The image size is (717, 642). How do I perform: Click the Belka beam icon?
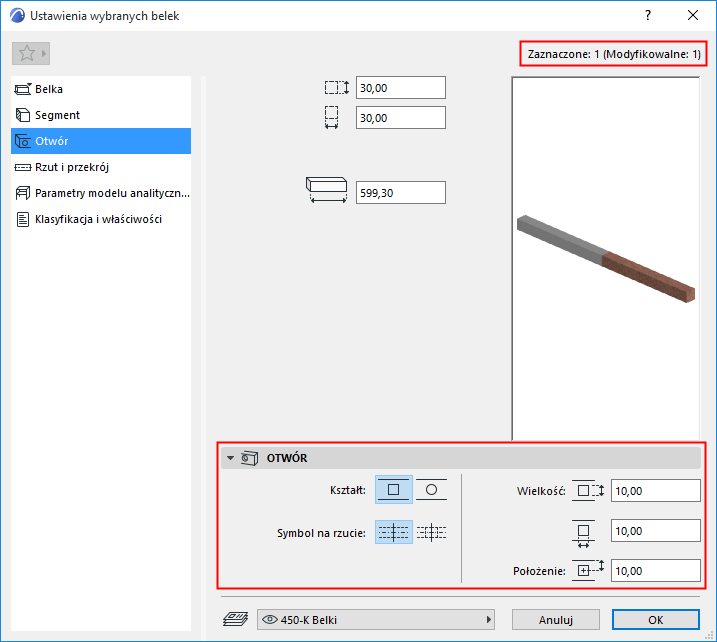click(23, 89)
